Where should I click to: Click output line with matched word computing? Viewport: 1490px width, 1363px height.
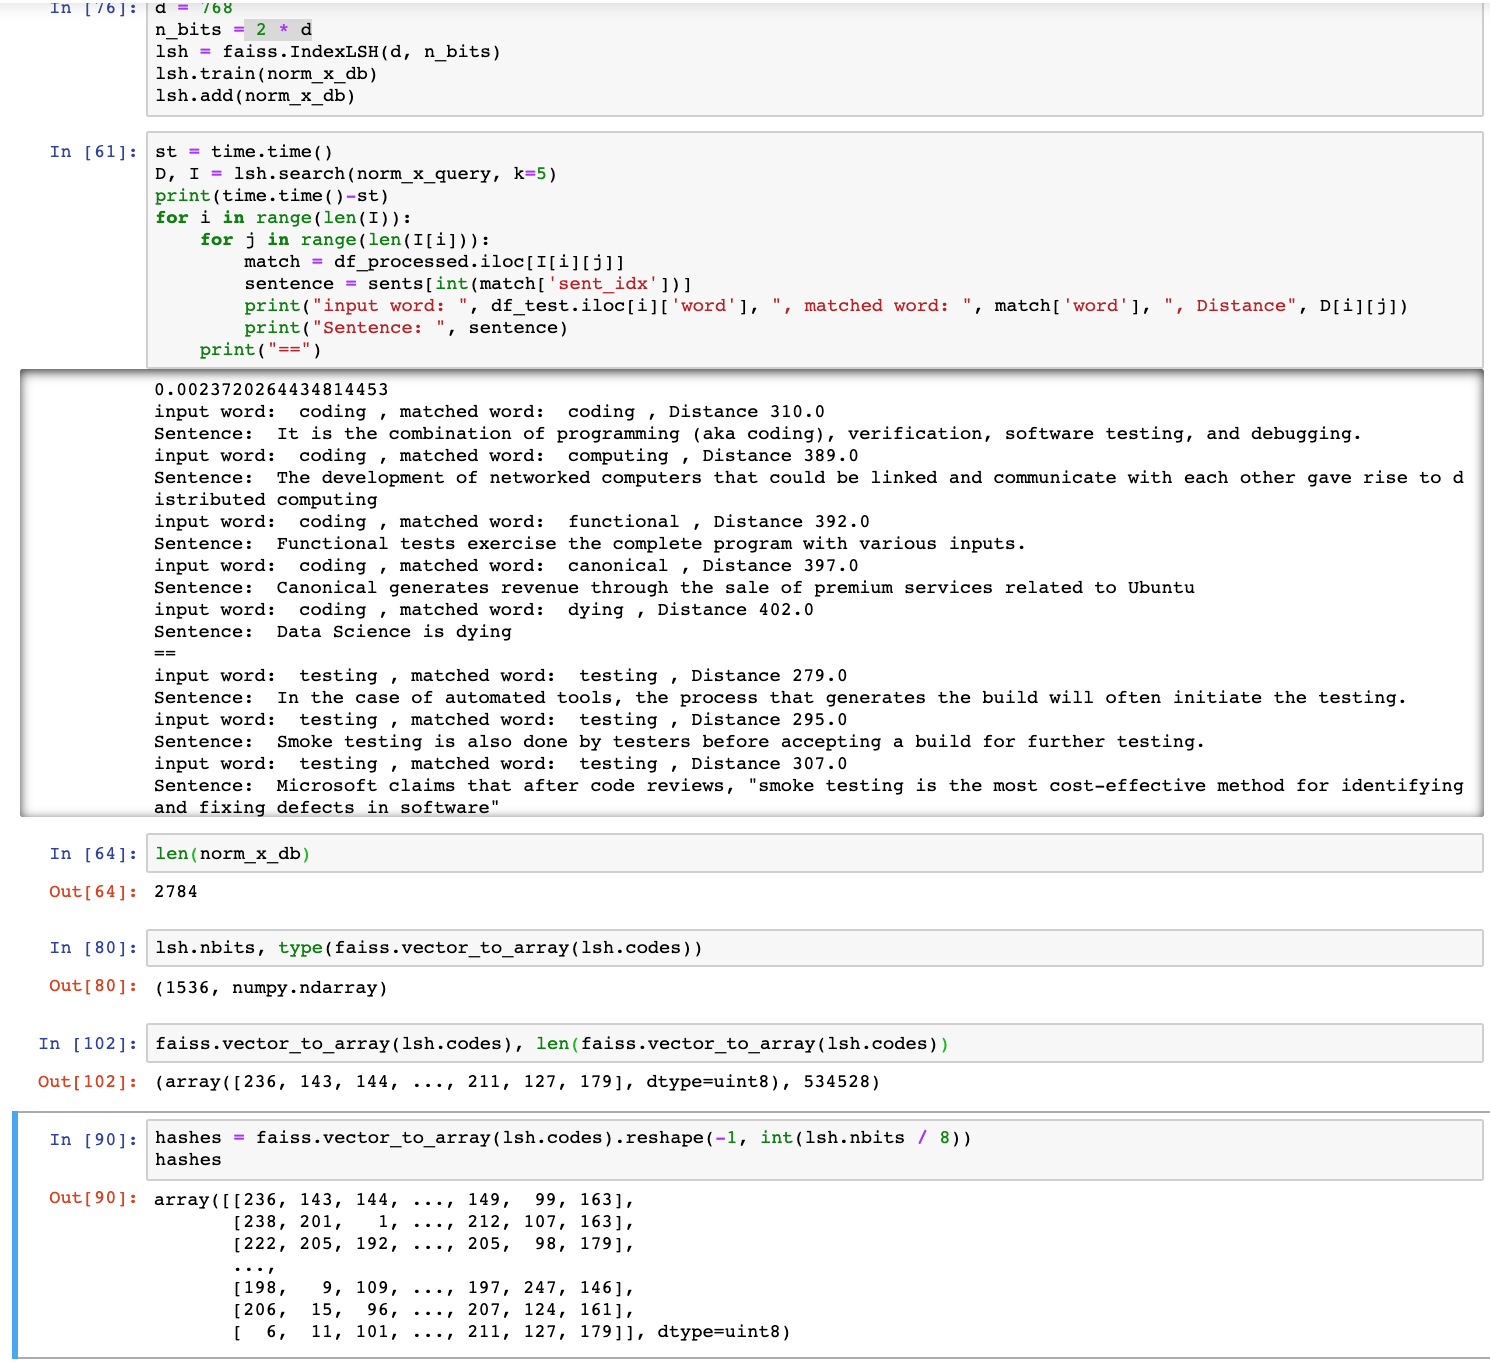[506, 456]
